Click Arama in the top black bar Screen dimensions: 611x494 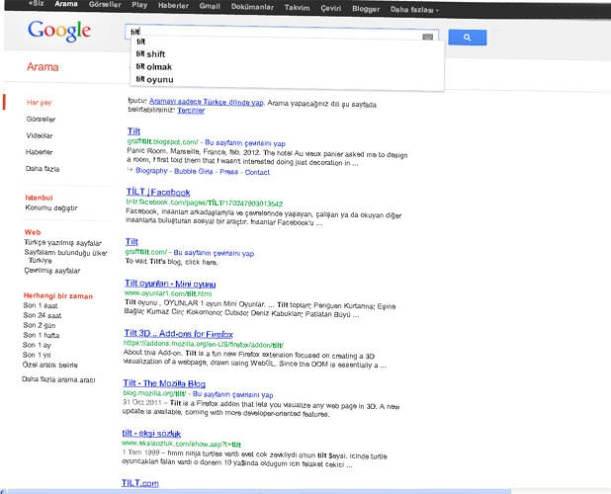pos(66,4)
